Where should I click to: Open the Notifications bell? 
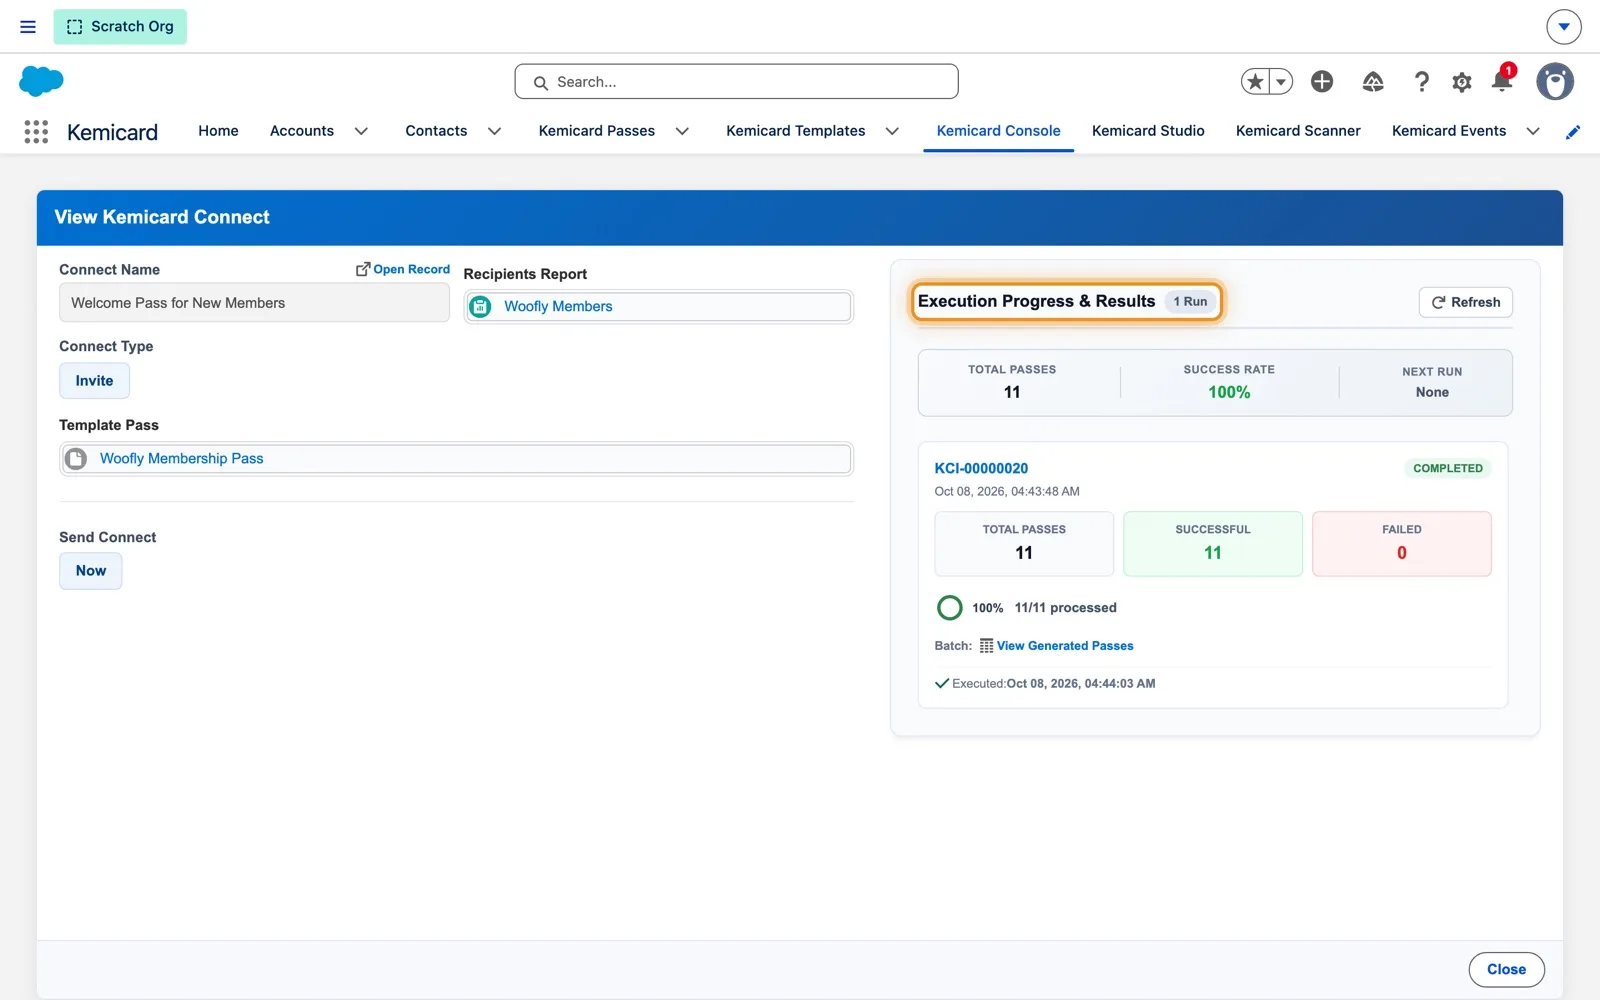click(x=1502, y=80)
